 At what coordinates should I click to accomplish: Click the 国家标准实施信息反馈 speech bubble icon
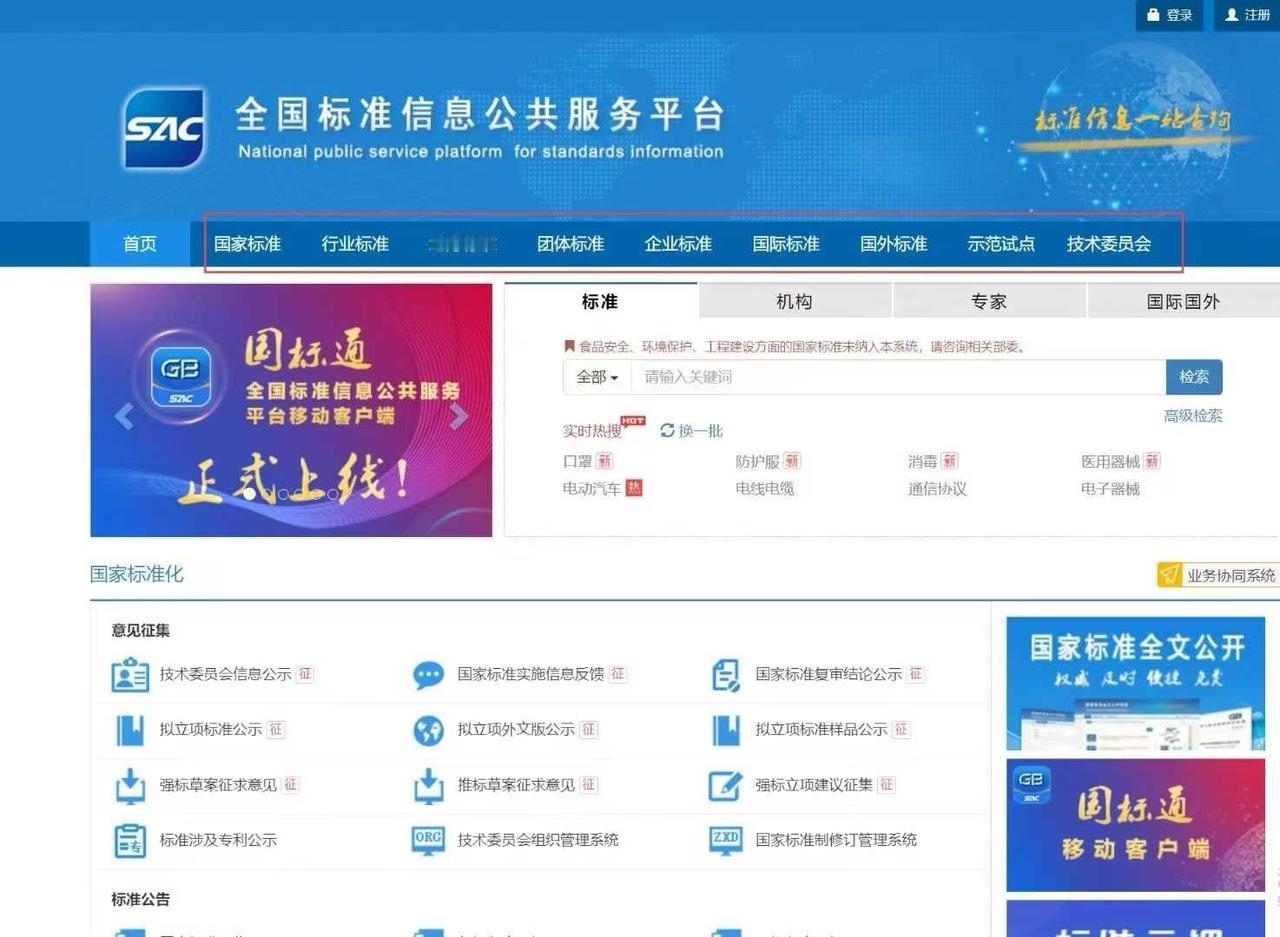coord(428,674)
